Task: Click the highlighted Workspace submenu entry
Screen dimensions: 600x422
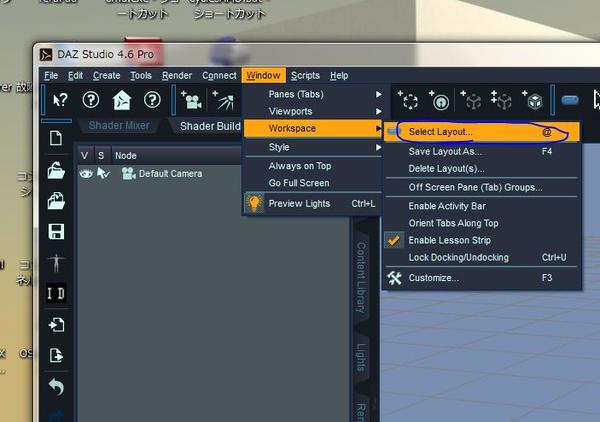Action: [x=313, y=128]
